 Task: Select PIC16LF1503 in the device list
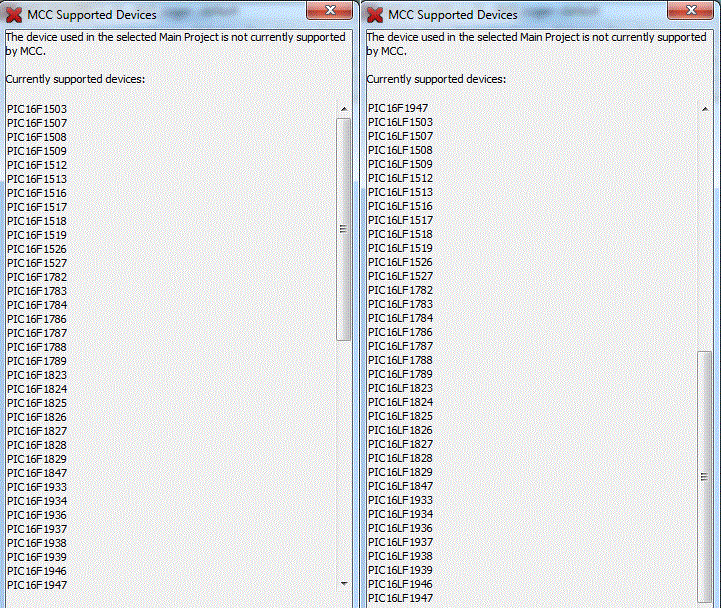(x=401, y=122)
